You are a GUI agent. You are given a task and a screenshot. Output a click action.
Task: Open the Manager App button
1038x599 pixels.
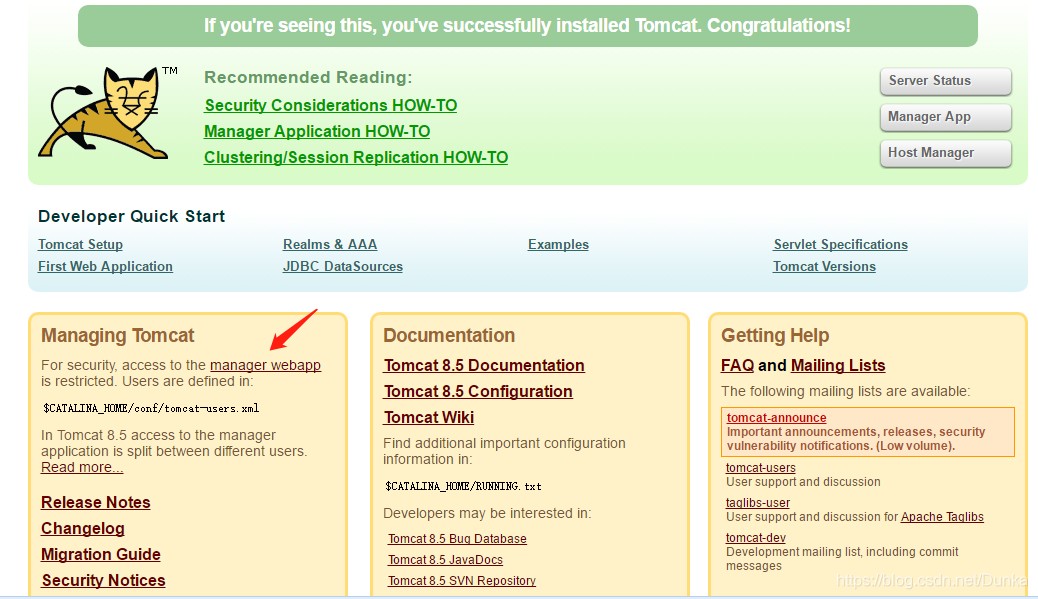tap(945, 117)
